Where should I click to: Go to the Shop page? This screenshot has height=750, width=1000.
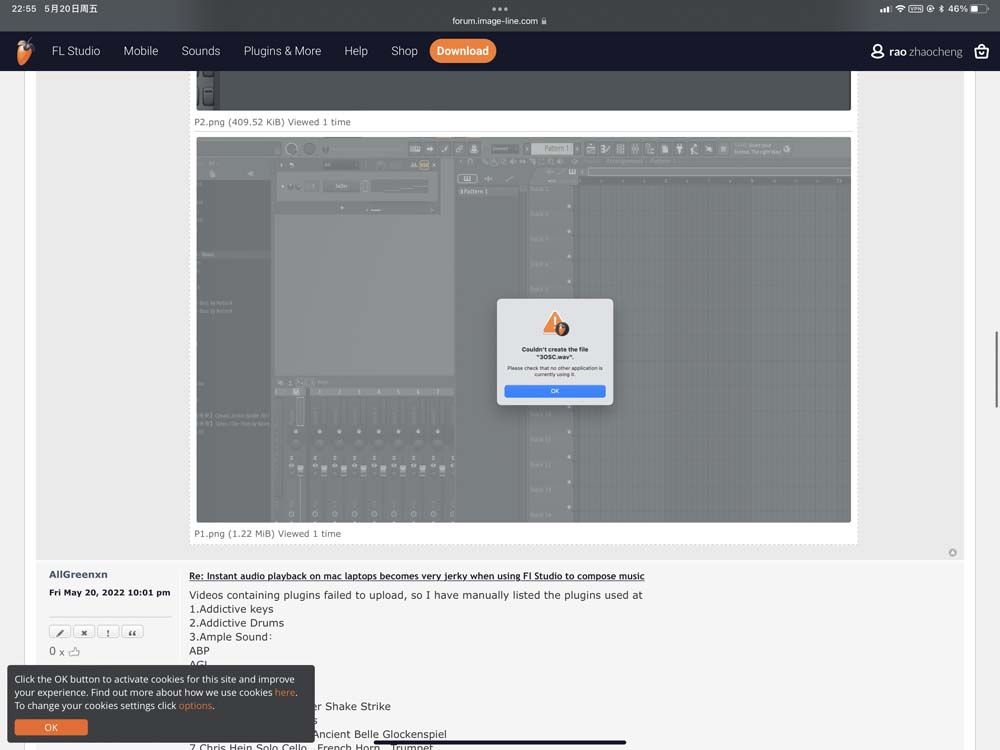404,51
